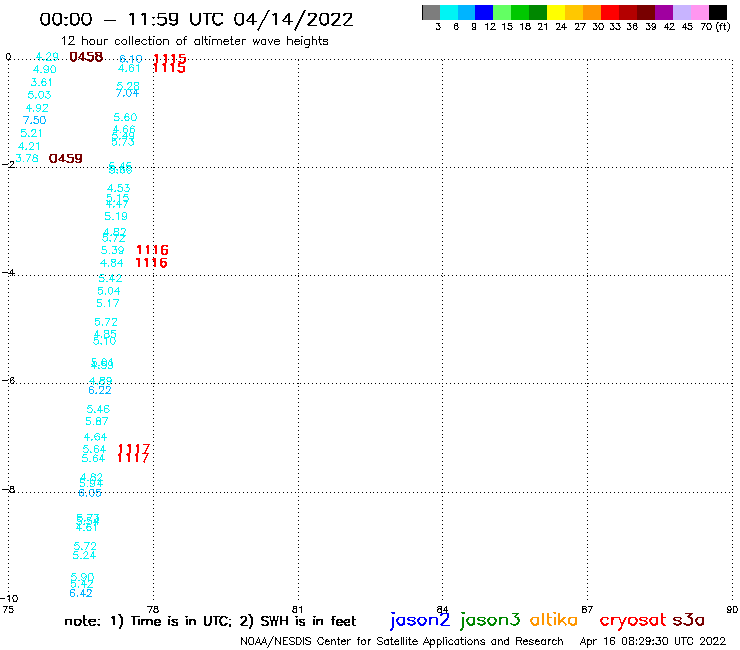Select the 'jason3' satellite label
Image resolution: width=740 pixels, height=650 pixels.
490,620
